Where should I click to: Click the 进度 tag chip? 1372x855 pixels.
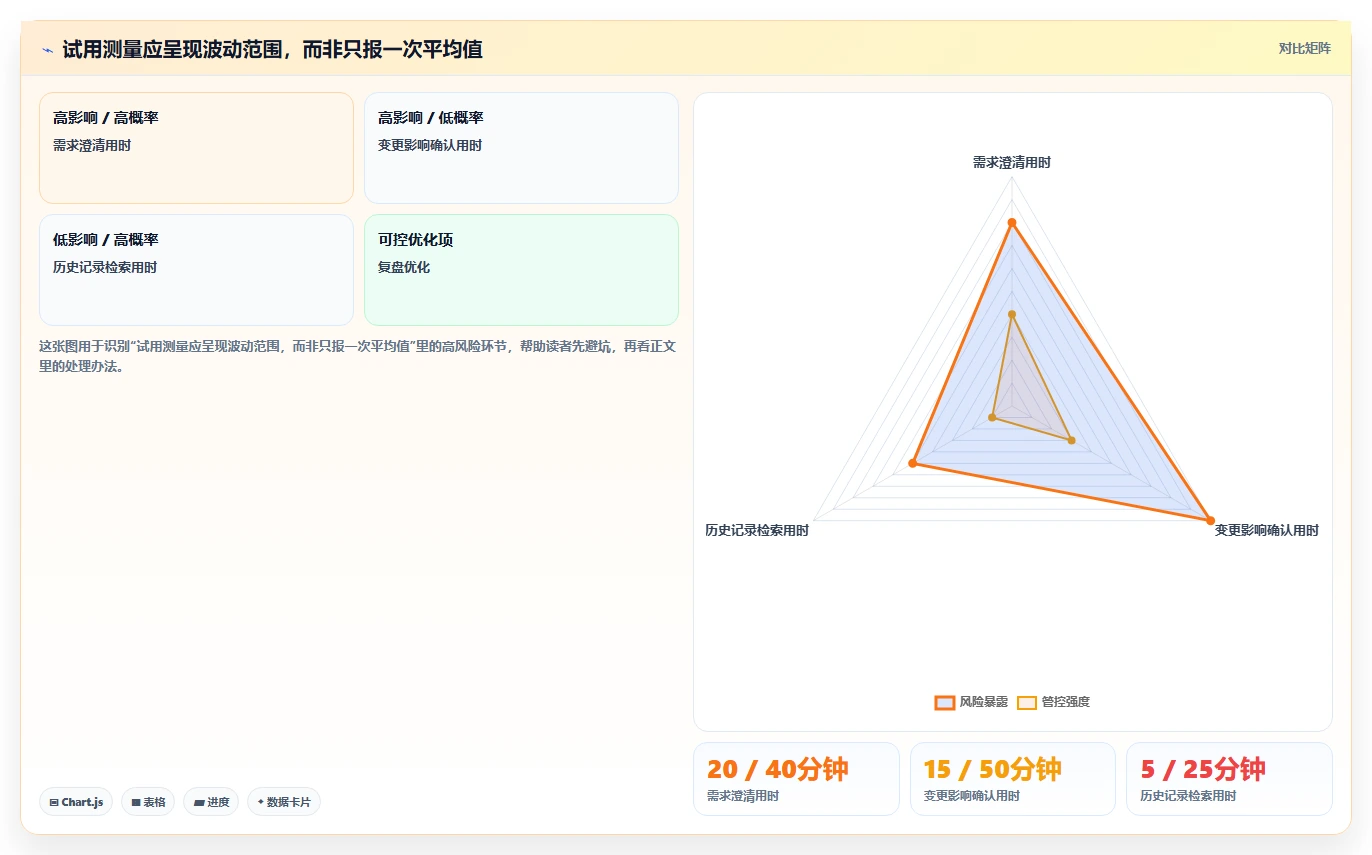click(x=211, y=802)
